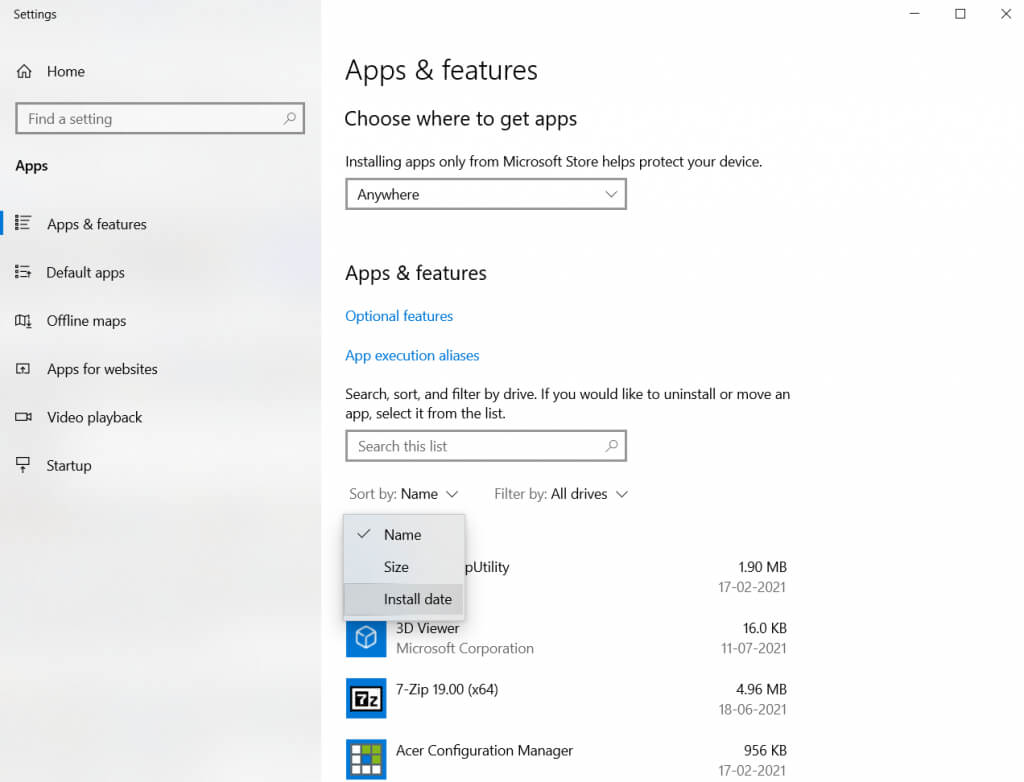Click the Home icon in sidebar
Viewport: 1024px width, 782px height.
24,72
